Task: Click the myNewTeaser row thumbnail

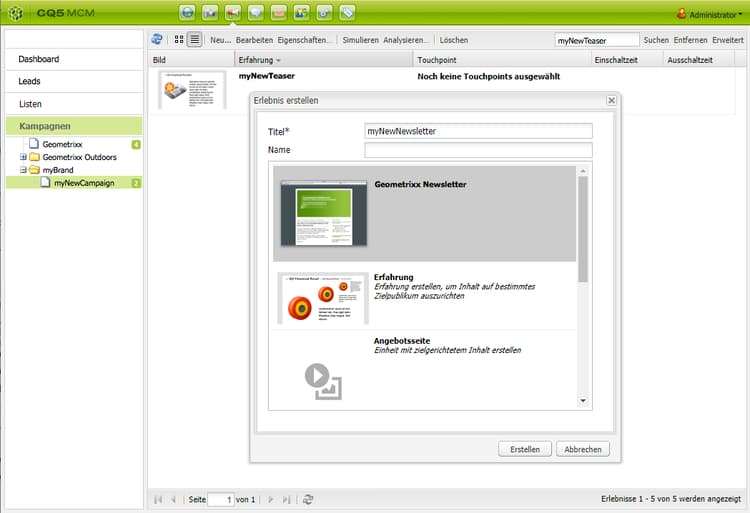Action: tap(192, 90)
